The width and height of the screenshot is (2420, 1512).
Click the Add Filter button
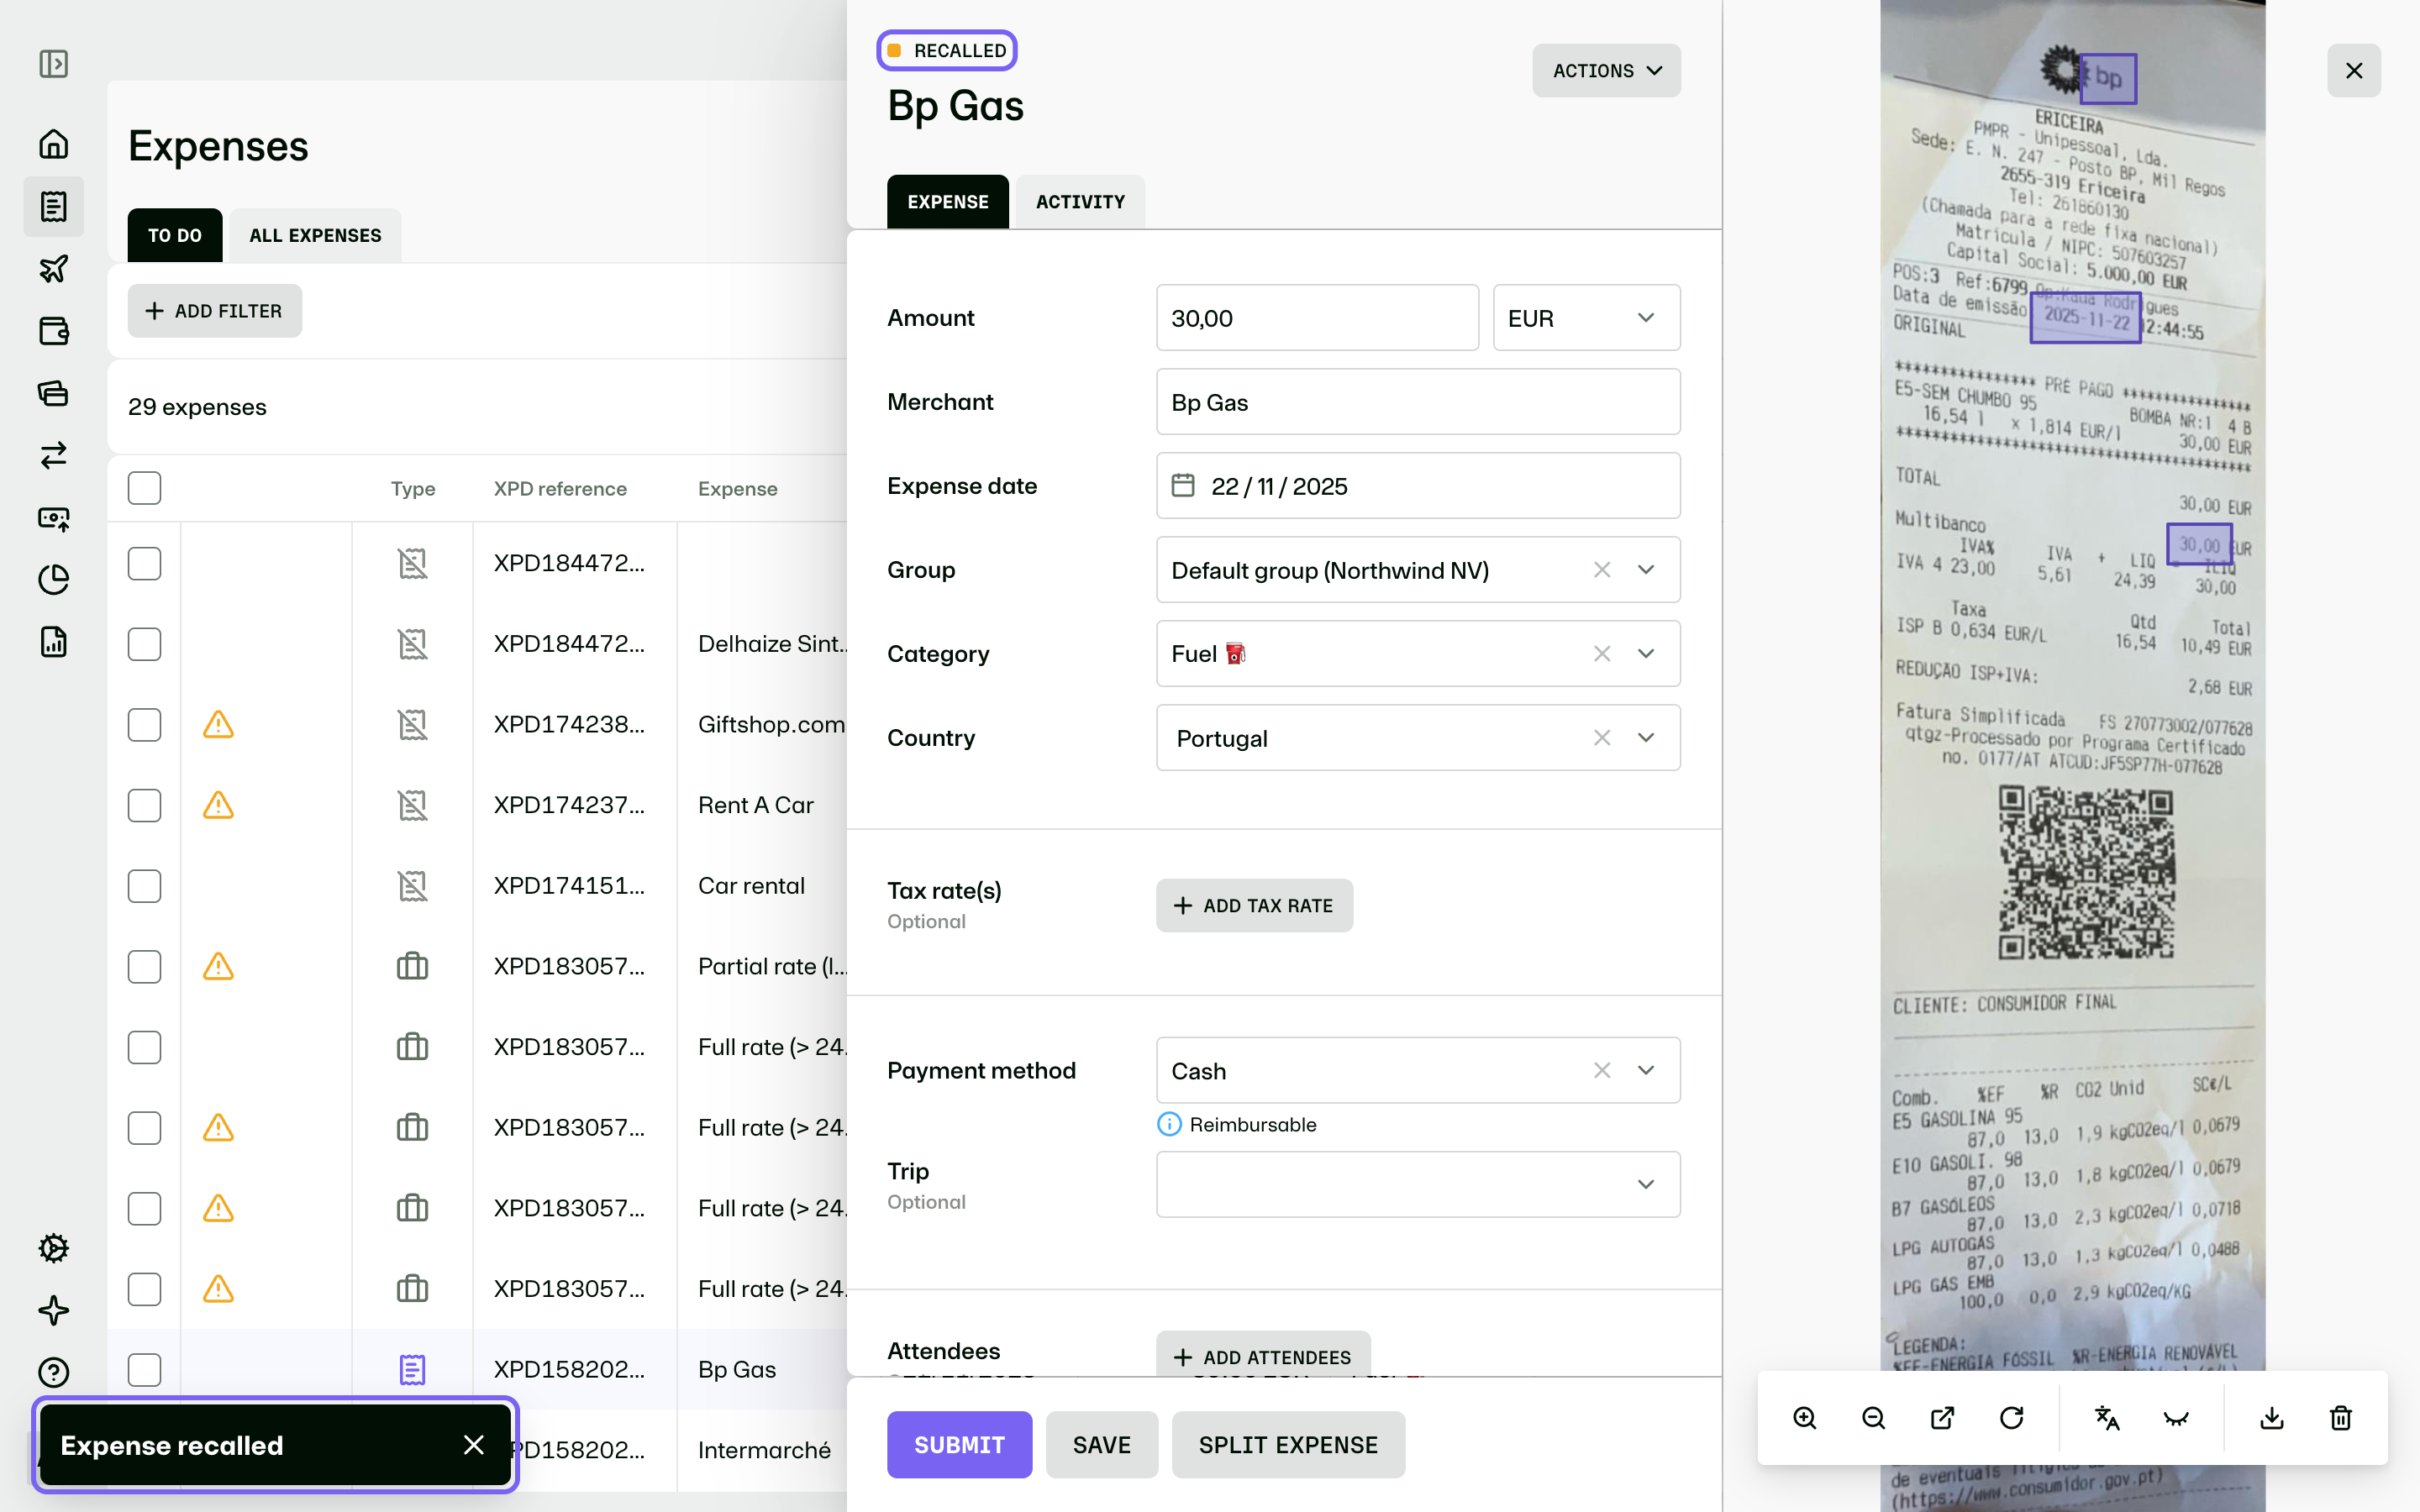coord(215,311)
